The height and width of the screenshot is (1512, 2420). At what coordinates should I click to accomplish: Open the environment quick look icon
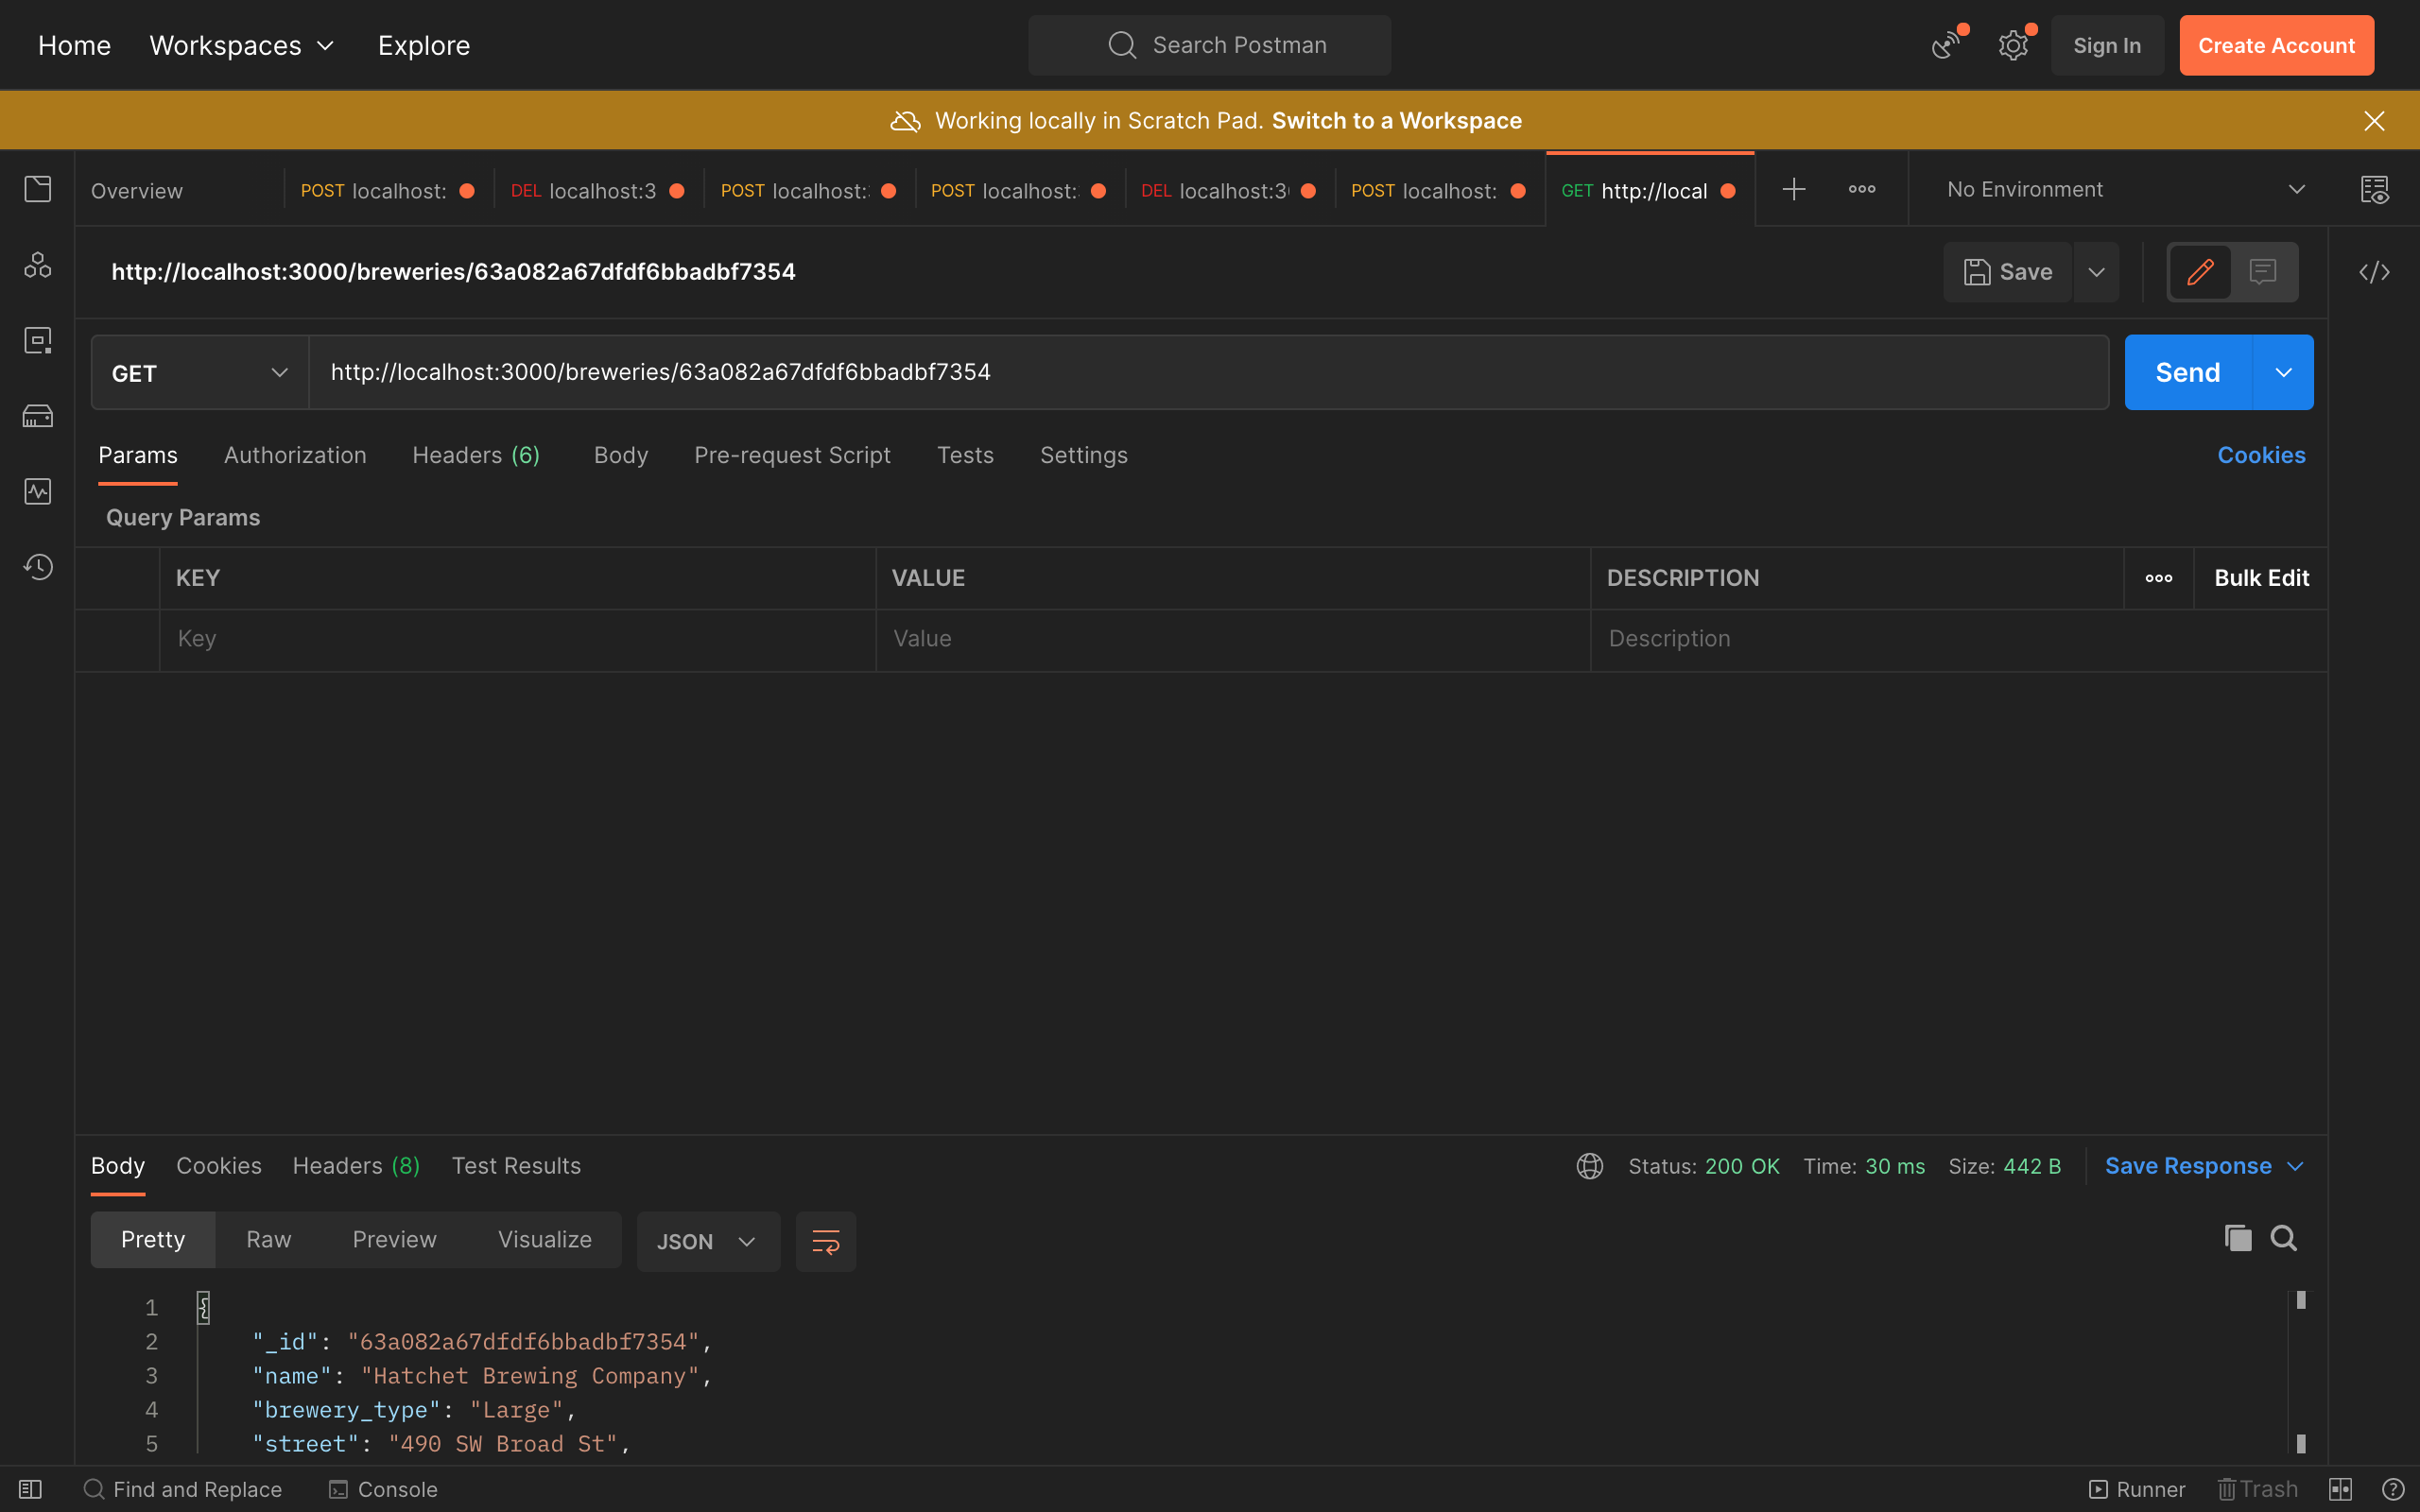pos(2374,190)
